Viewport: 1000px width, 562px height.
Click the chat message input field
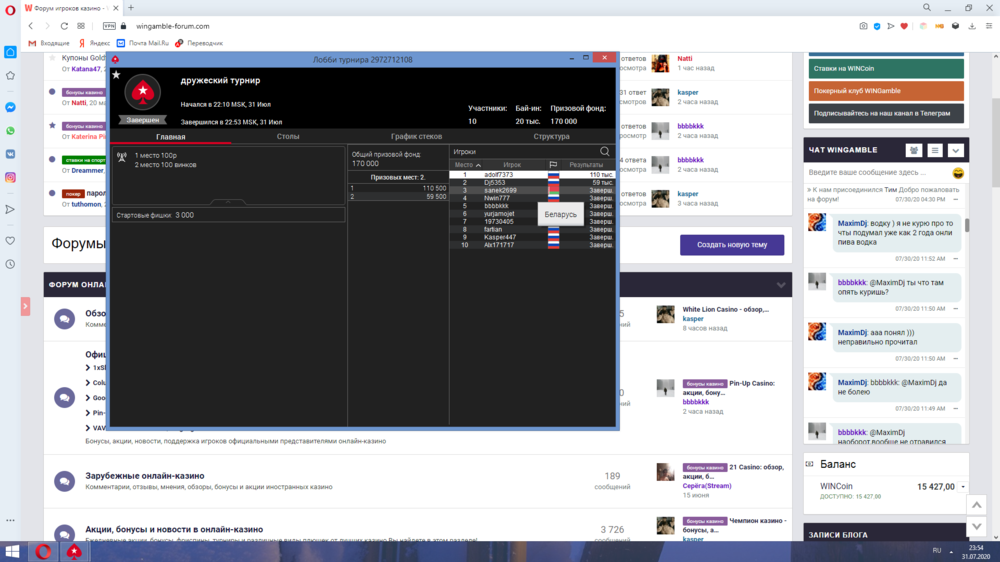(875, 173)
